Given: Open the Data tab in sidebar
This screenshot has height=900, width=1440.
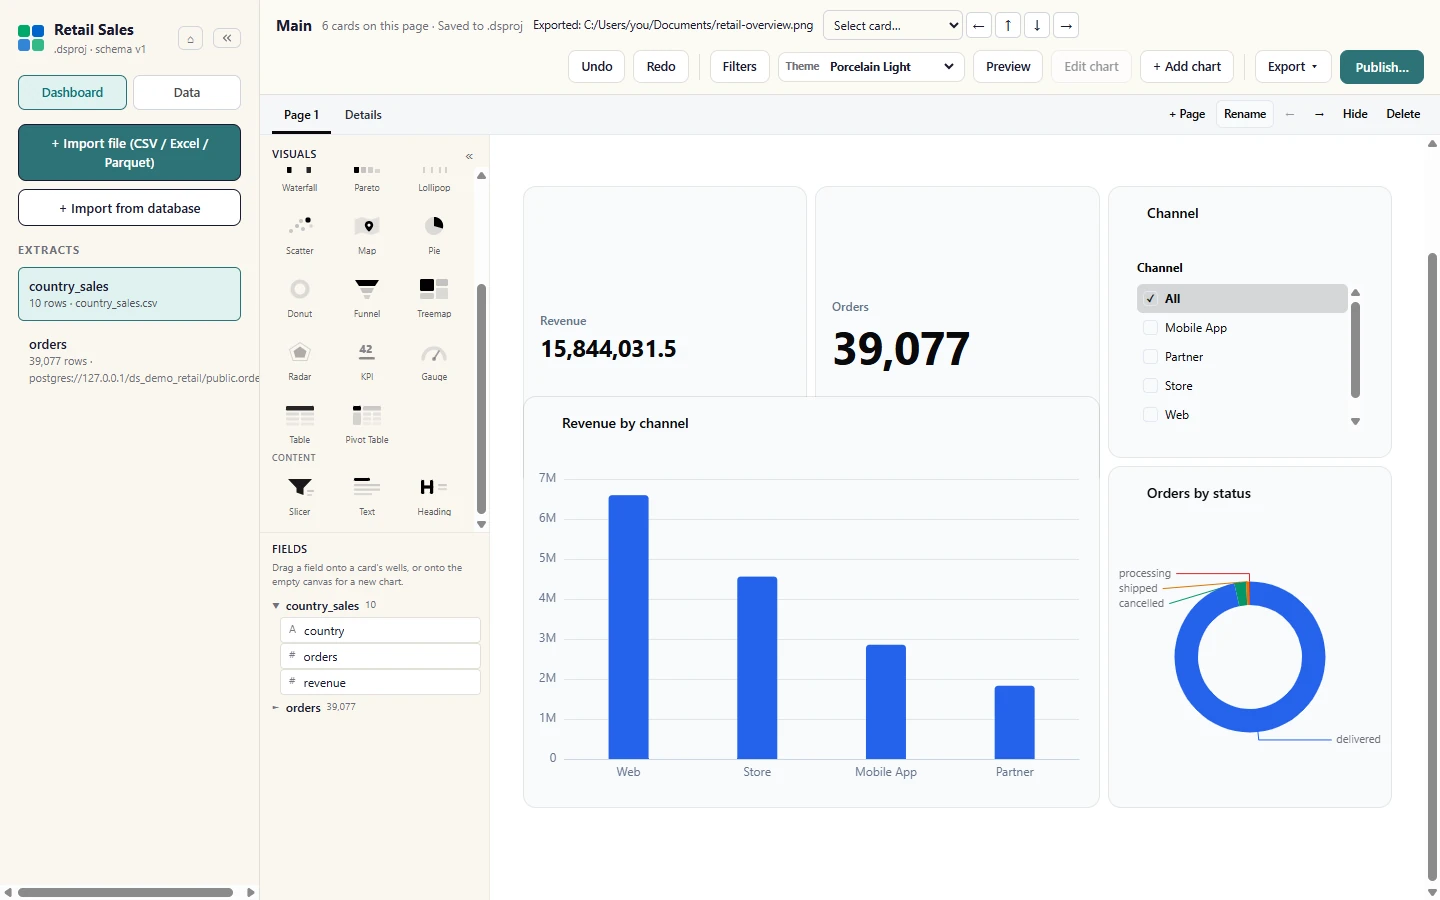Looking at the screenshot, I should (187, 92).
